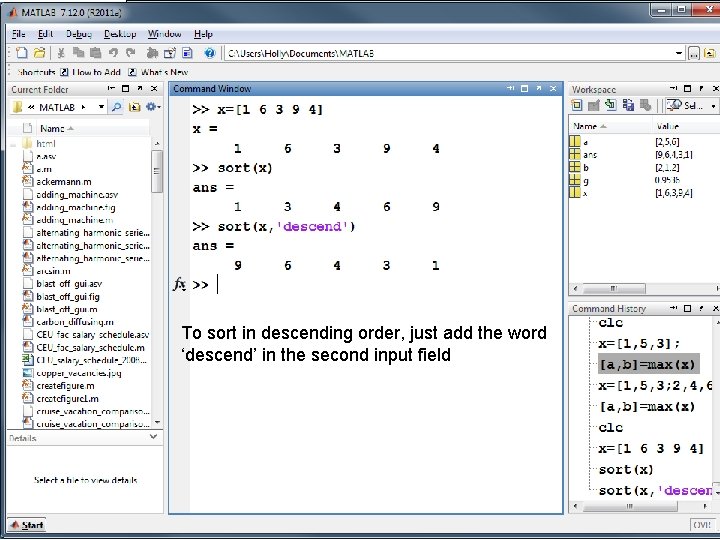Click the Cut scissors icon
This screenshot has height=540, width=720.
tap(61, 53)
